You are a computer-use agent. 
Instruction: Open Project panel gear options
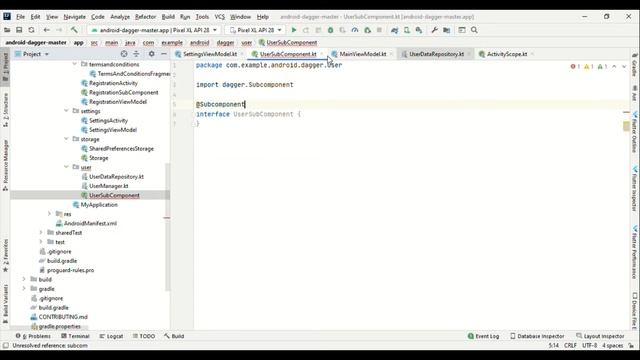pos(151,54)
